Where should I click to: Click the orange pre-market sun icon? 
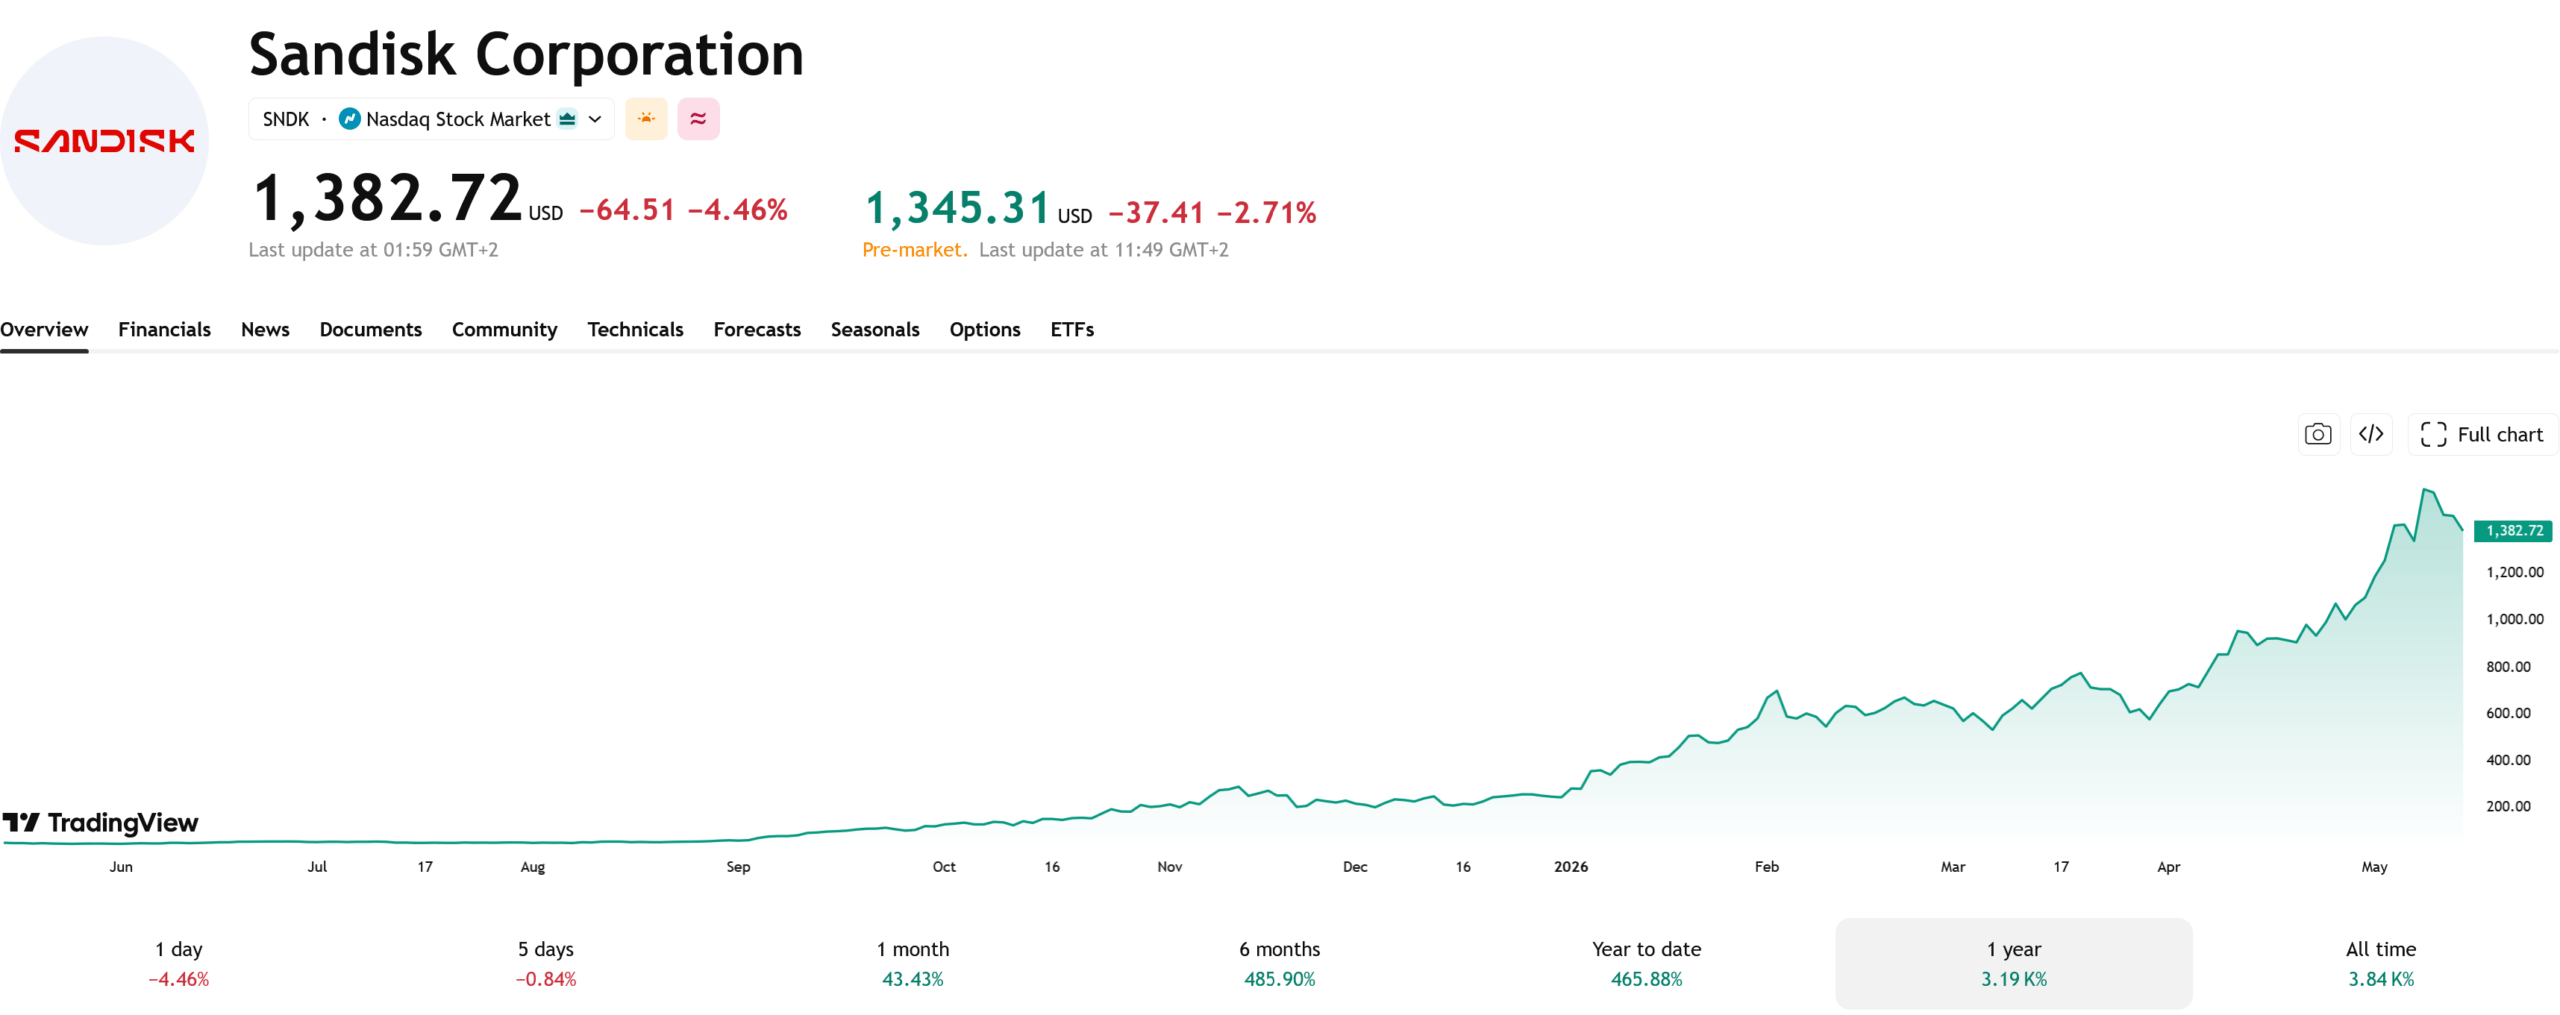[646, 119]
